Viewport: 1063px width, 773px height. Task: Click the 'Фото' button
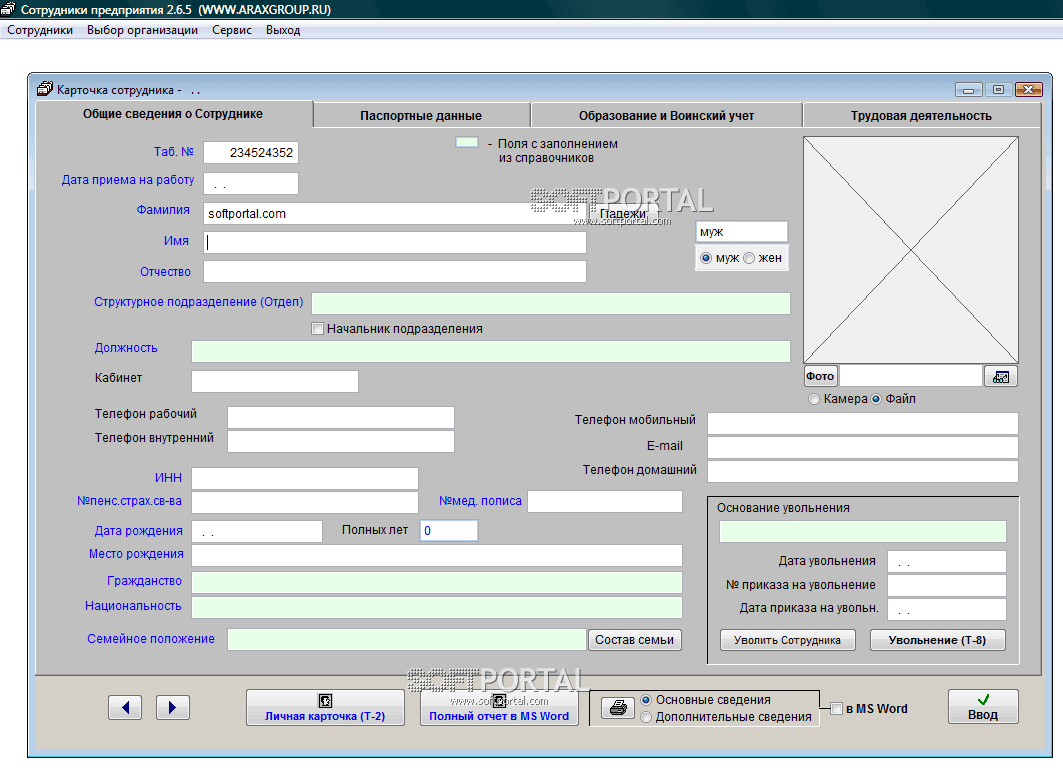[x=820, y=376]
